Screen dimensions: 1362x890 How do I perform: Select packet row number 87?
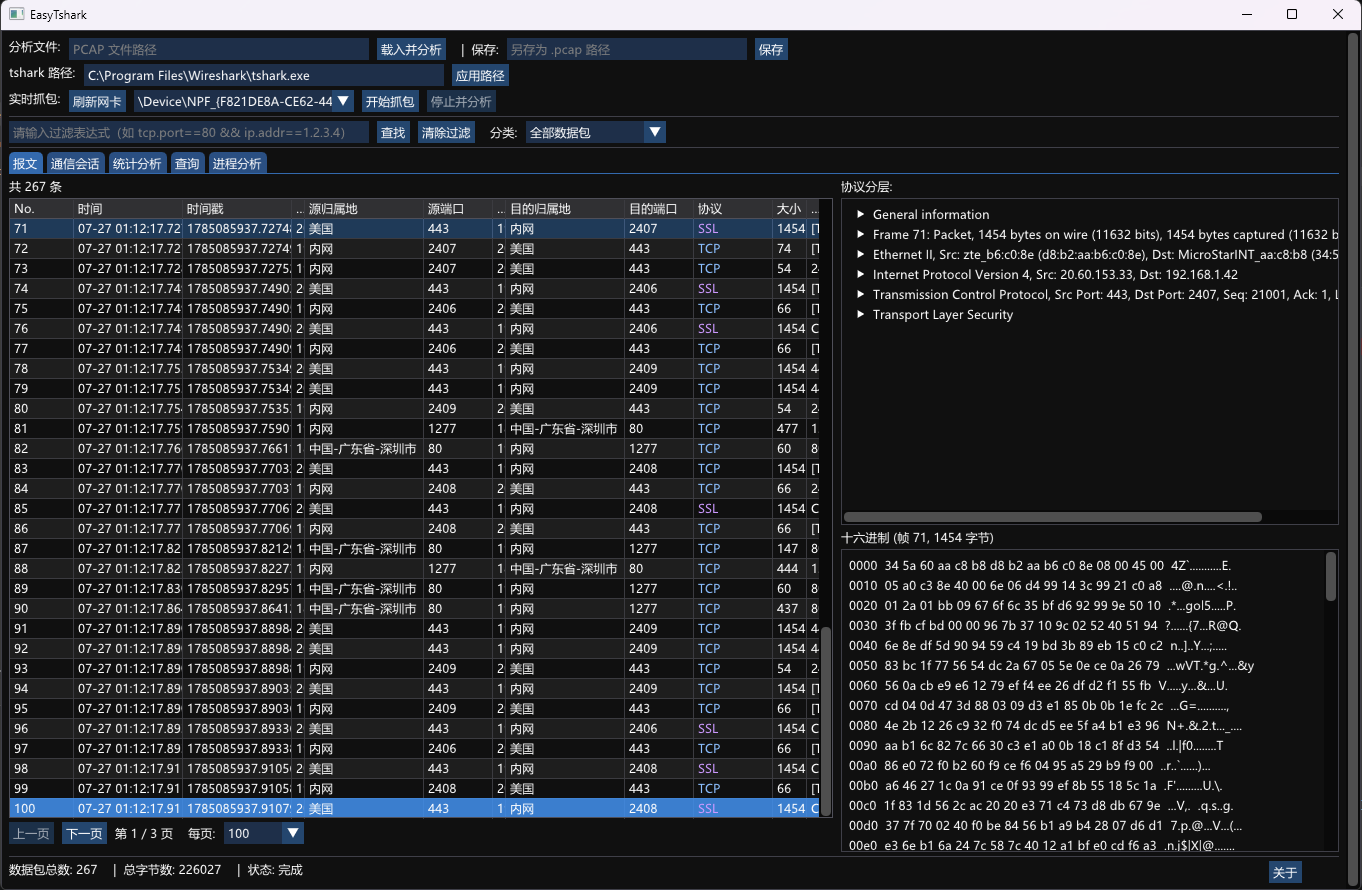415,549
